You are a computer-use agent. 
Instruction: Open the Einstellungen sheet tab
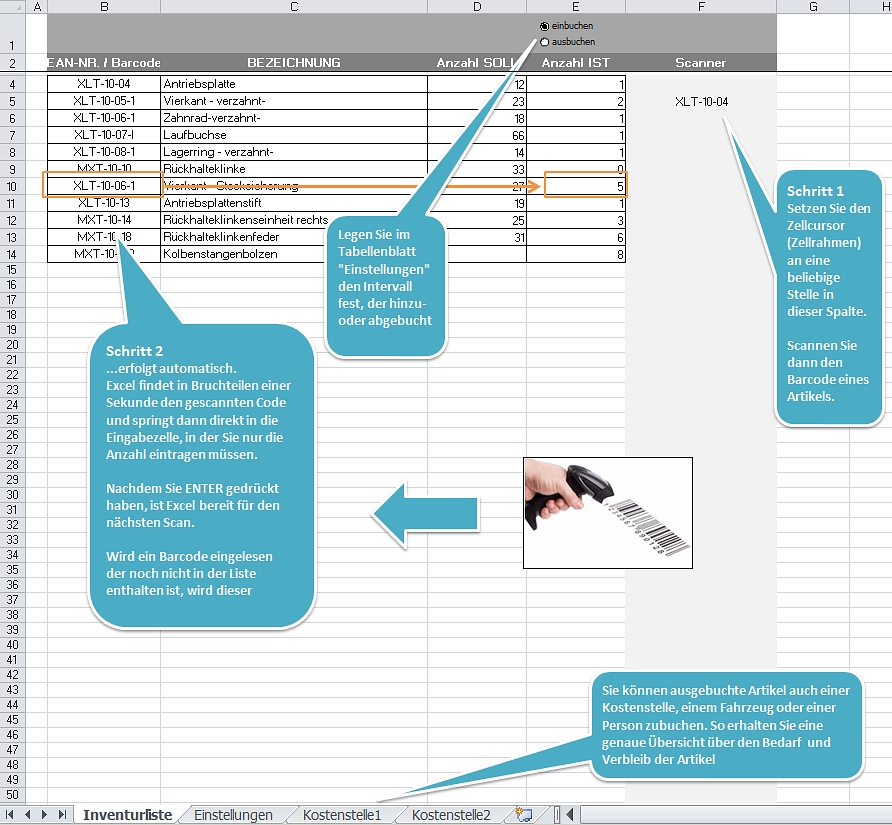coord(233,815)
